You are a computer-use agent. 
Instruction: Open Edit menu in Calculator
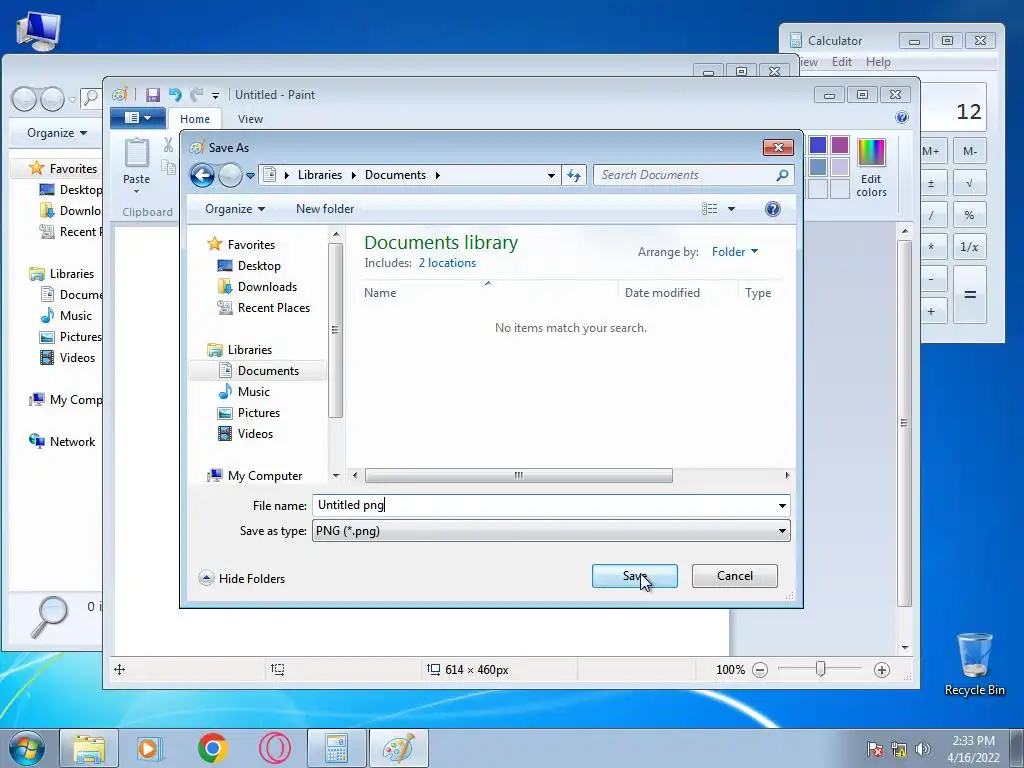tap(841, 62)
